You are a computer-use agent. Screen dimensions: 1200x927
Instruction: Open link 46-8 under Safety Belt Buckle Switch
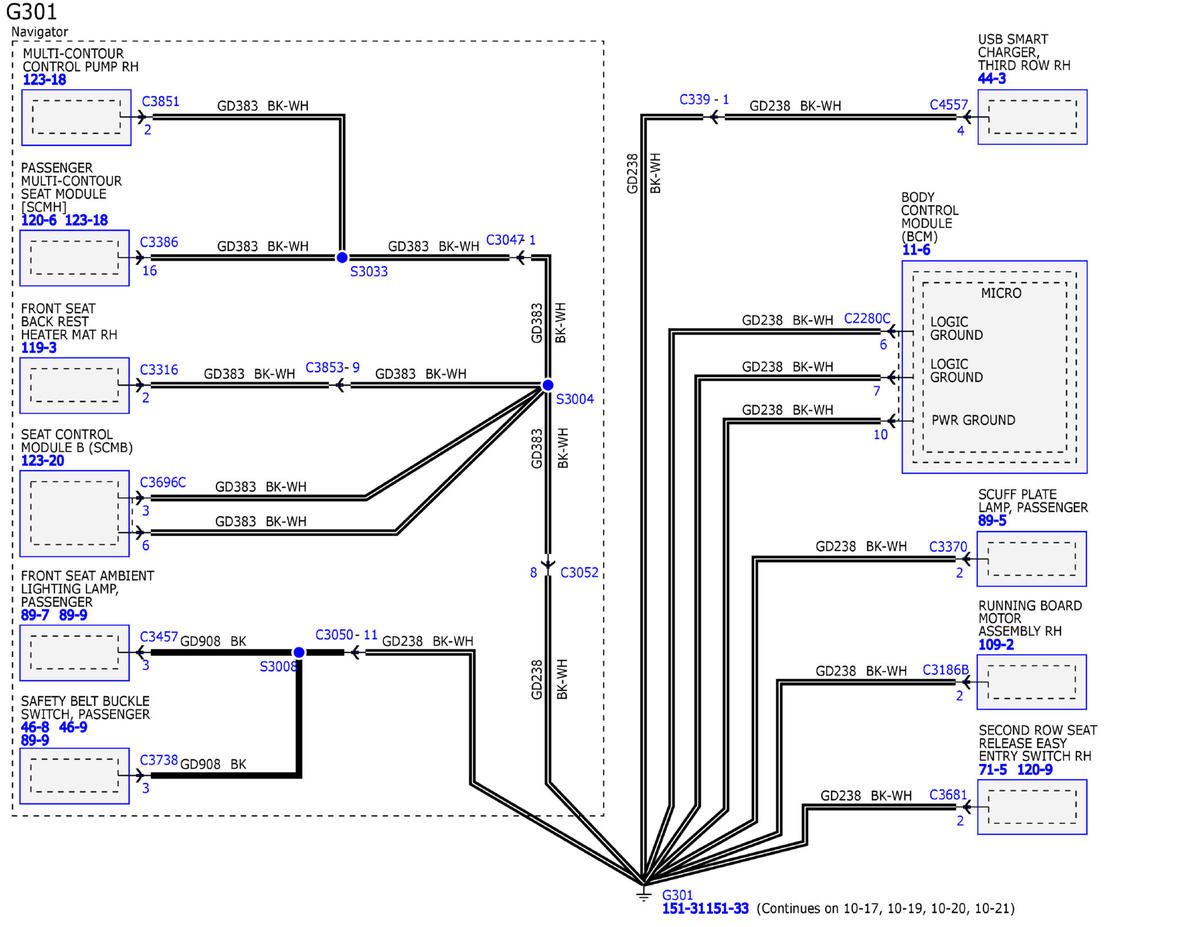click(x=36, y=728)
